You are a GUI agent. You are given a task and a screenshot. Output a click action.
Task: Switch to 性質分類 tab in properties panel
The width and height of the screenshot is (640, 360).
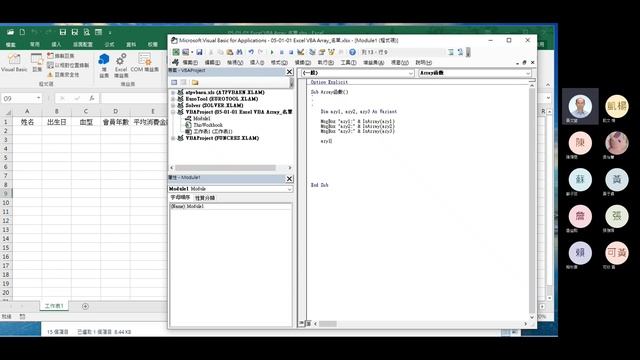point(205,198)
